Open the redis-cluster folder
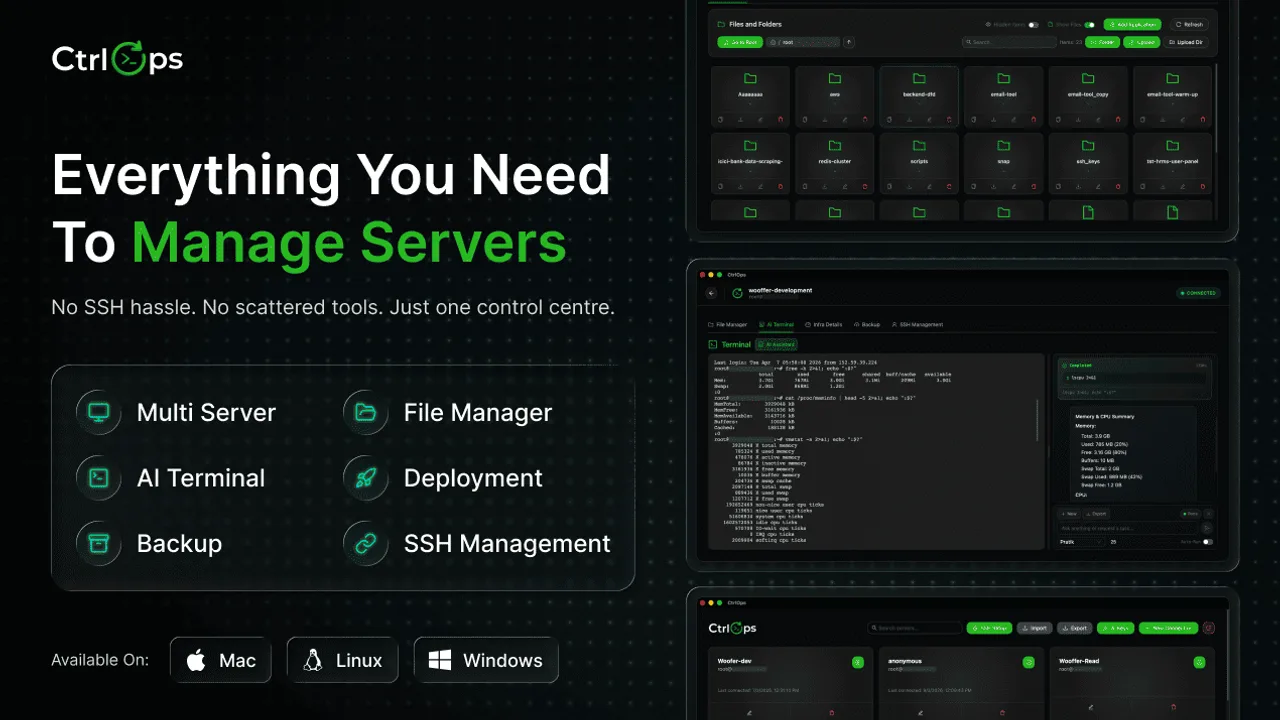This screenshot has height=720, width=1280. click(834, 163)
